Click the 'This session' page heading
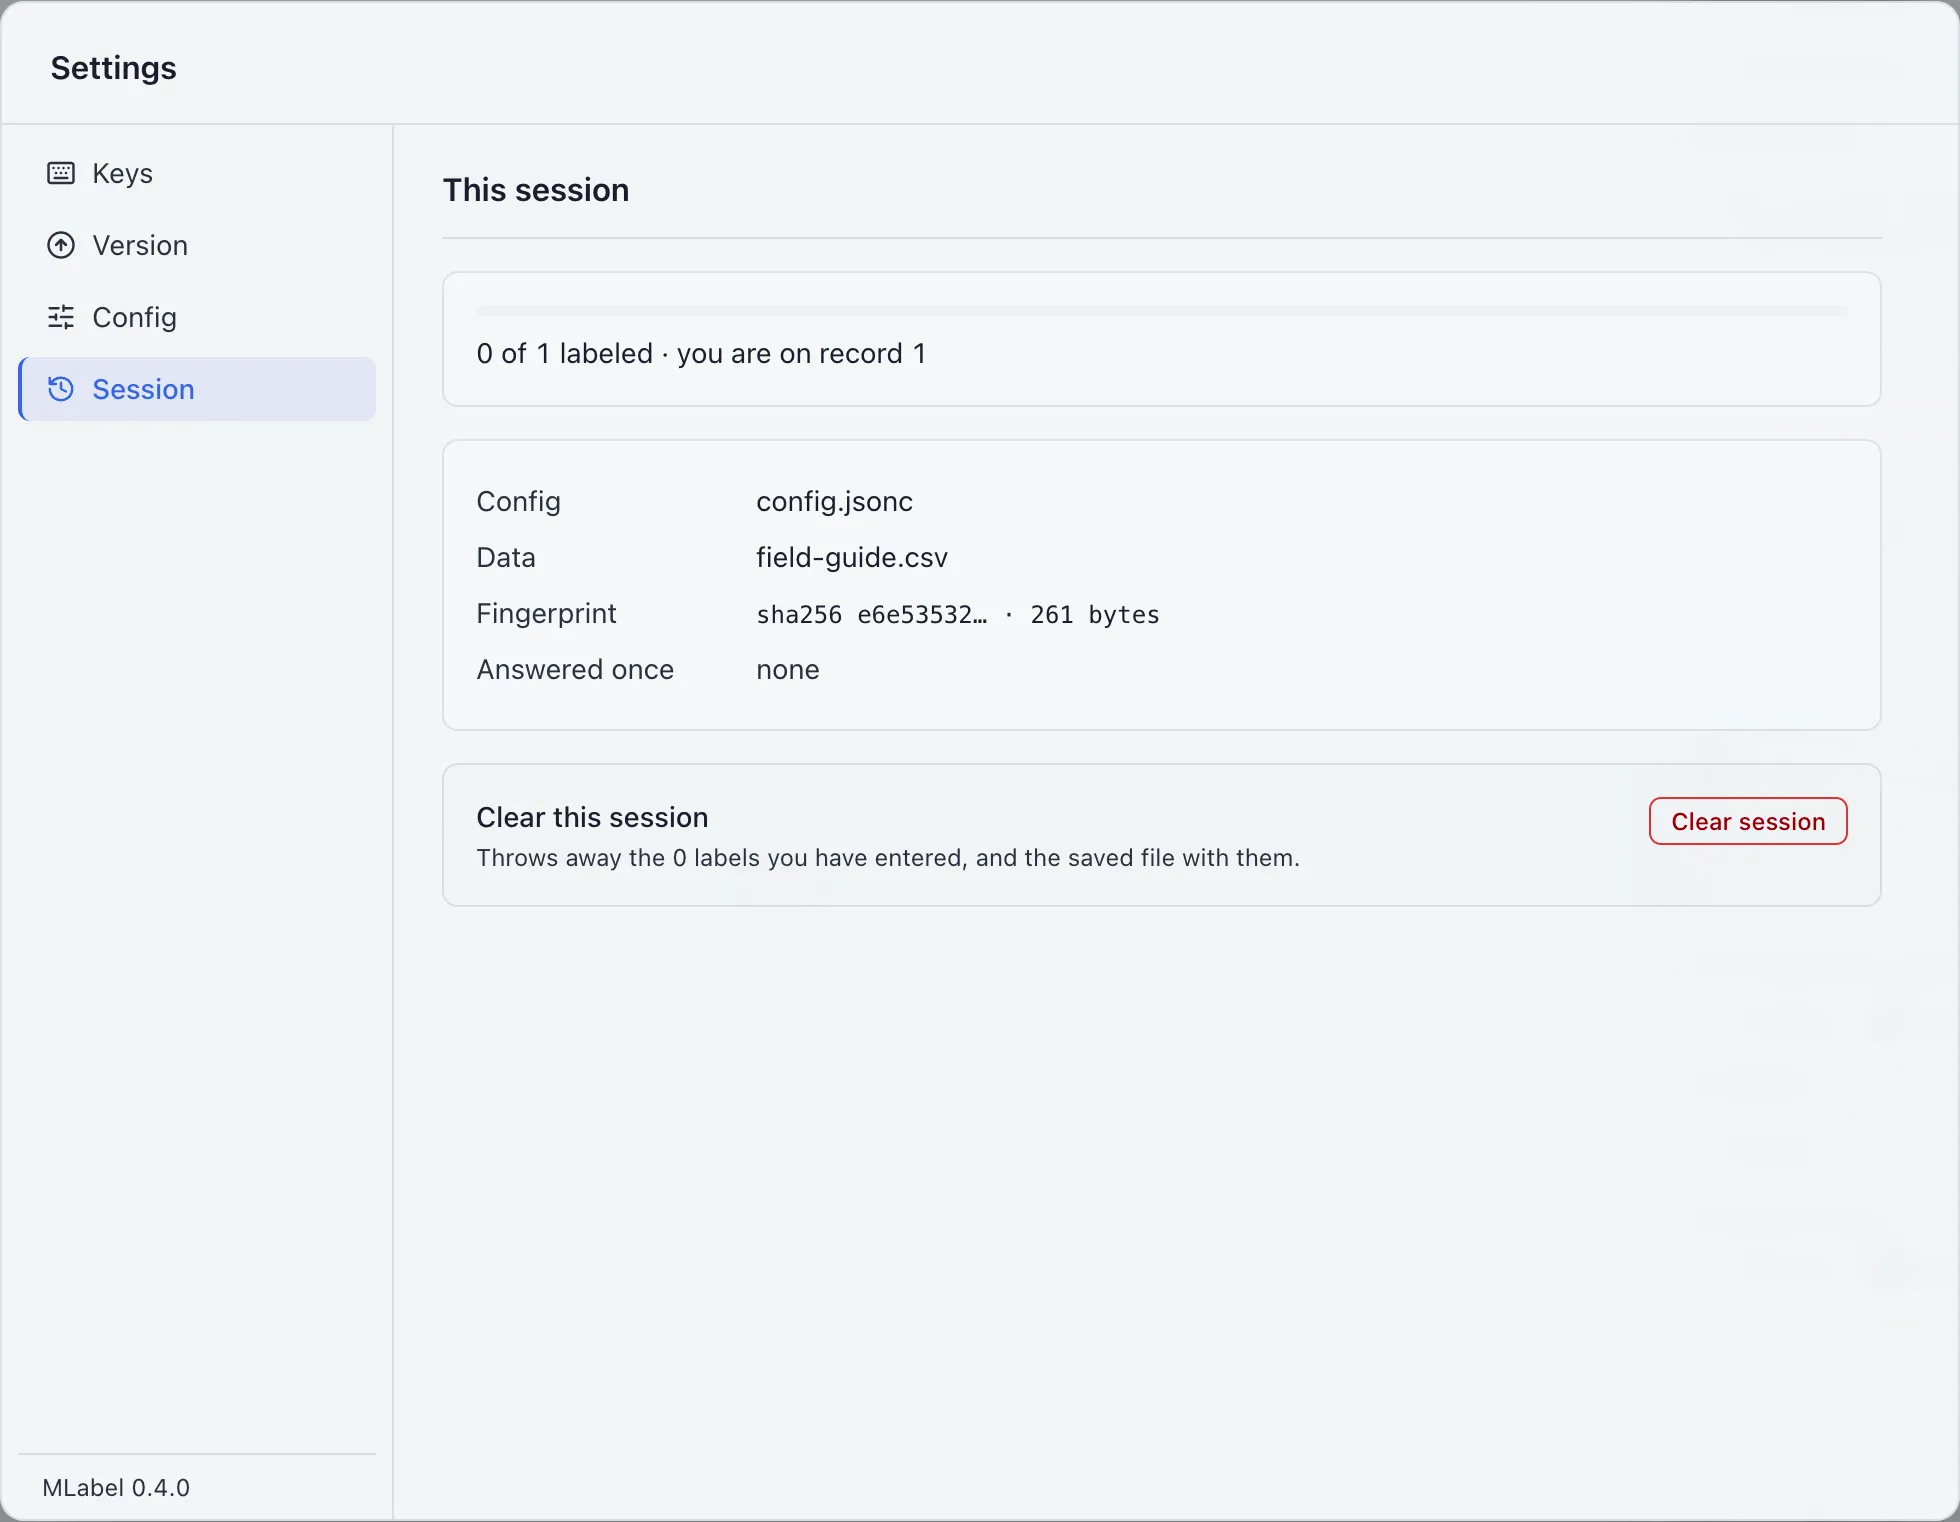This screenshot has height=1522, width=1960. pos(536,189)
